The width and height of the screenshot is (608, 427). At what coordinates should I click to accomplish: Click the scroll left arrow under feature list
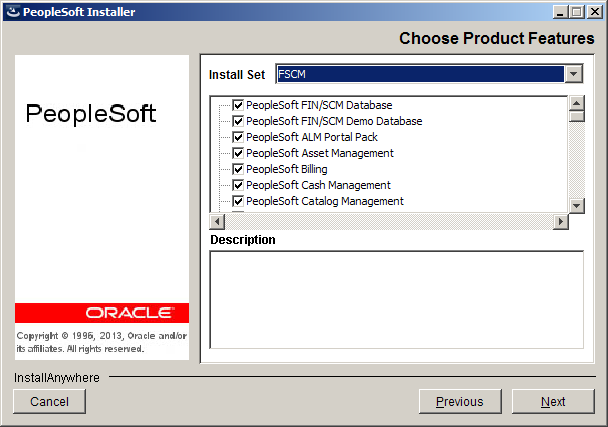(217, 222)
